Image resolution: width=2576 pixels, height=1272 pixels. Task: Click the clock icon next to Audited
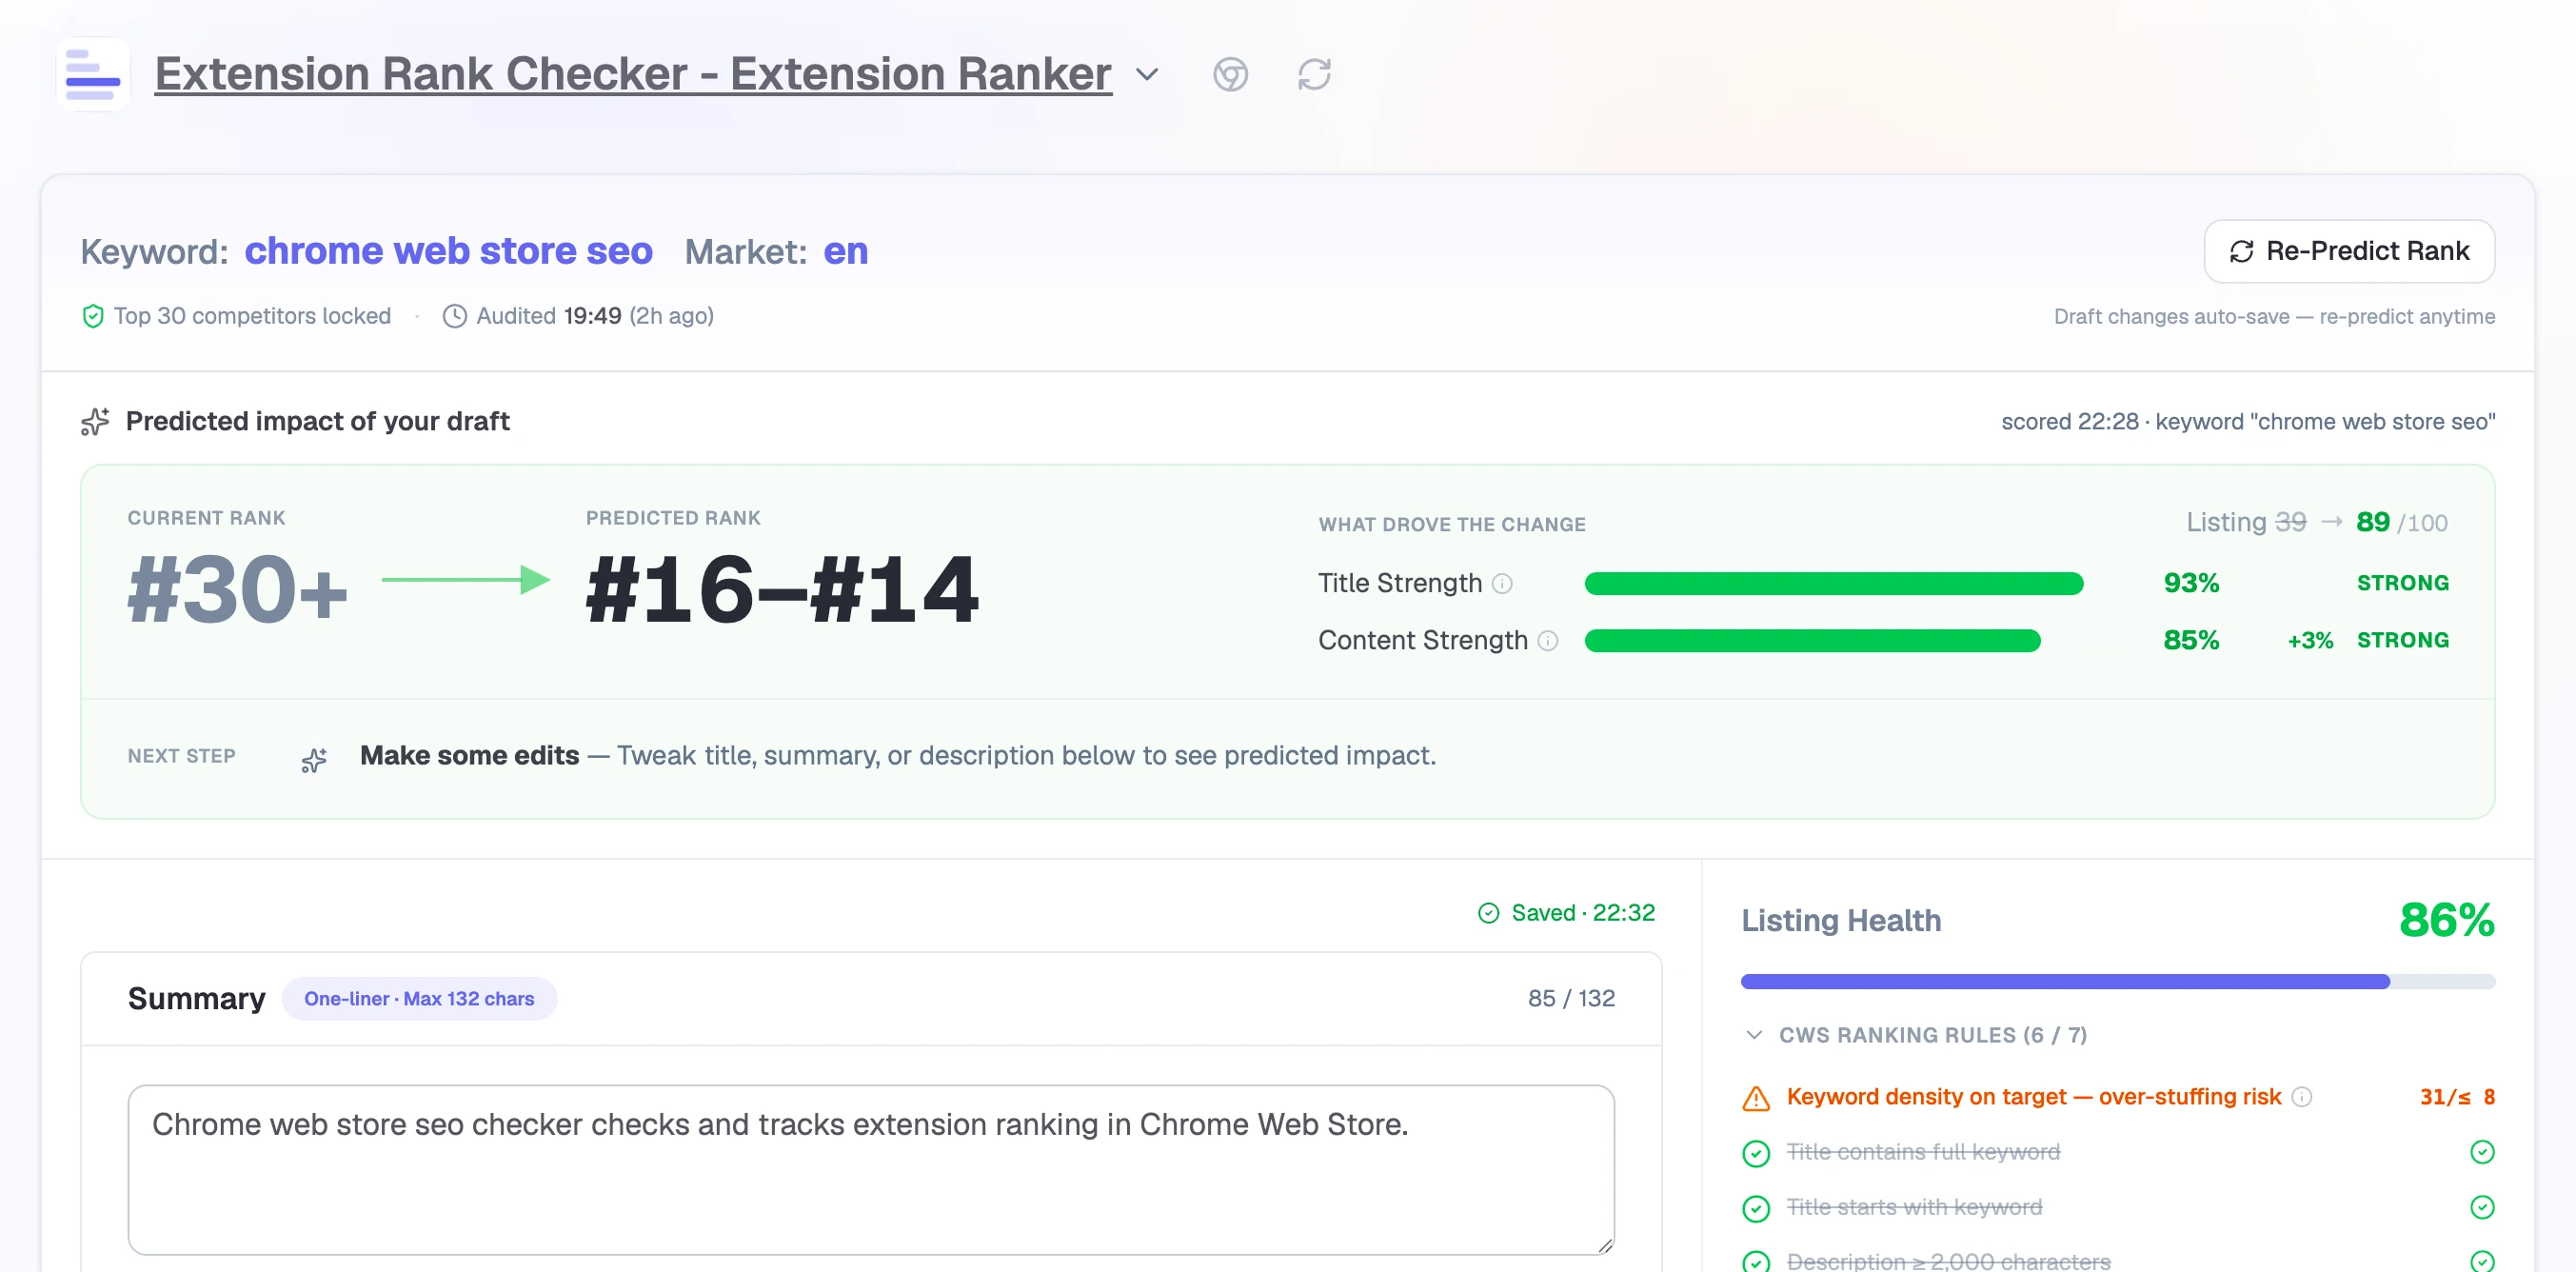454,317
